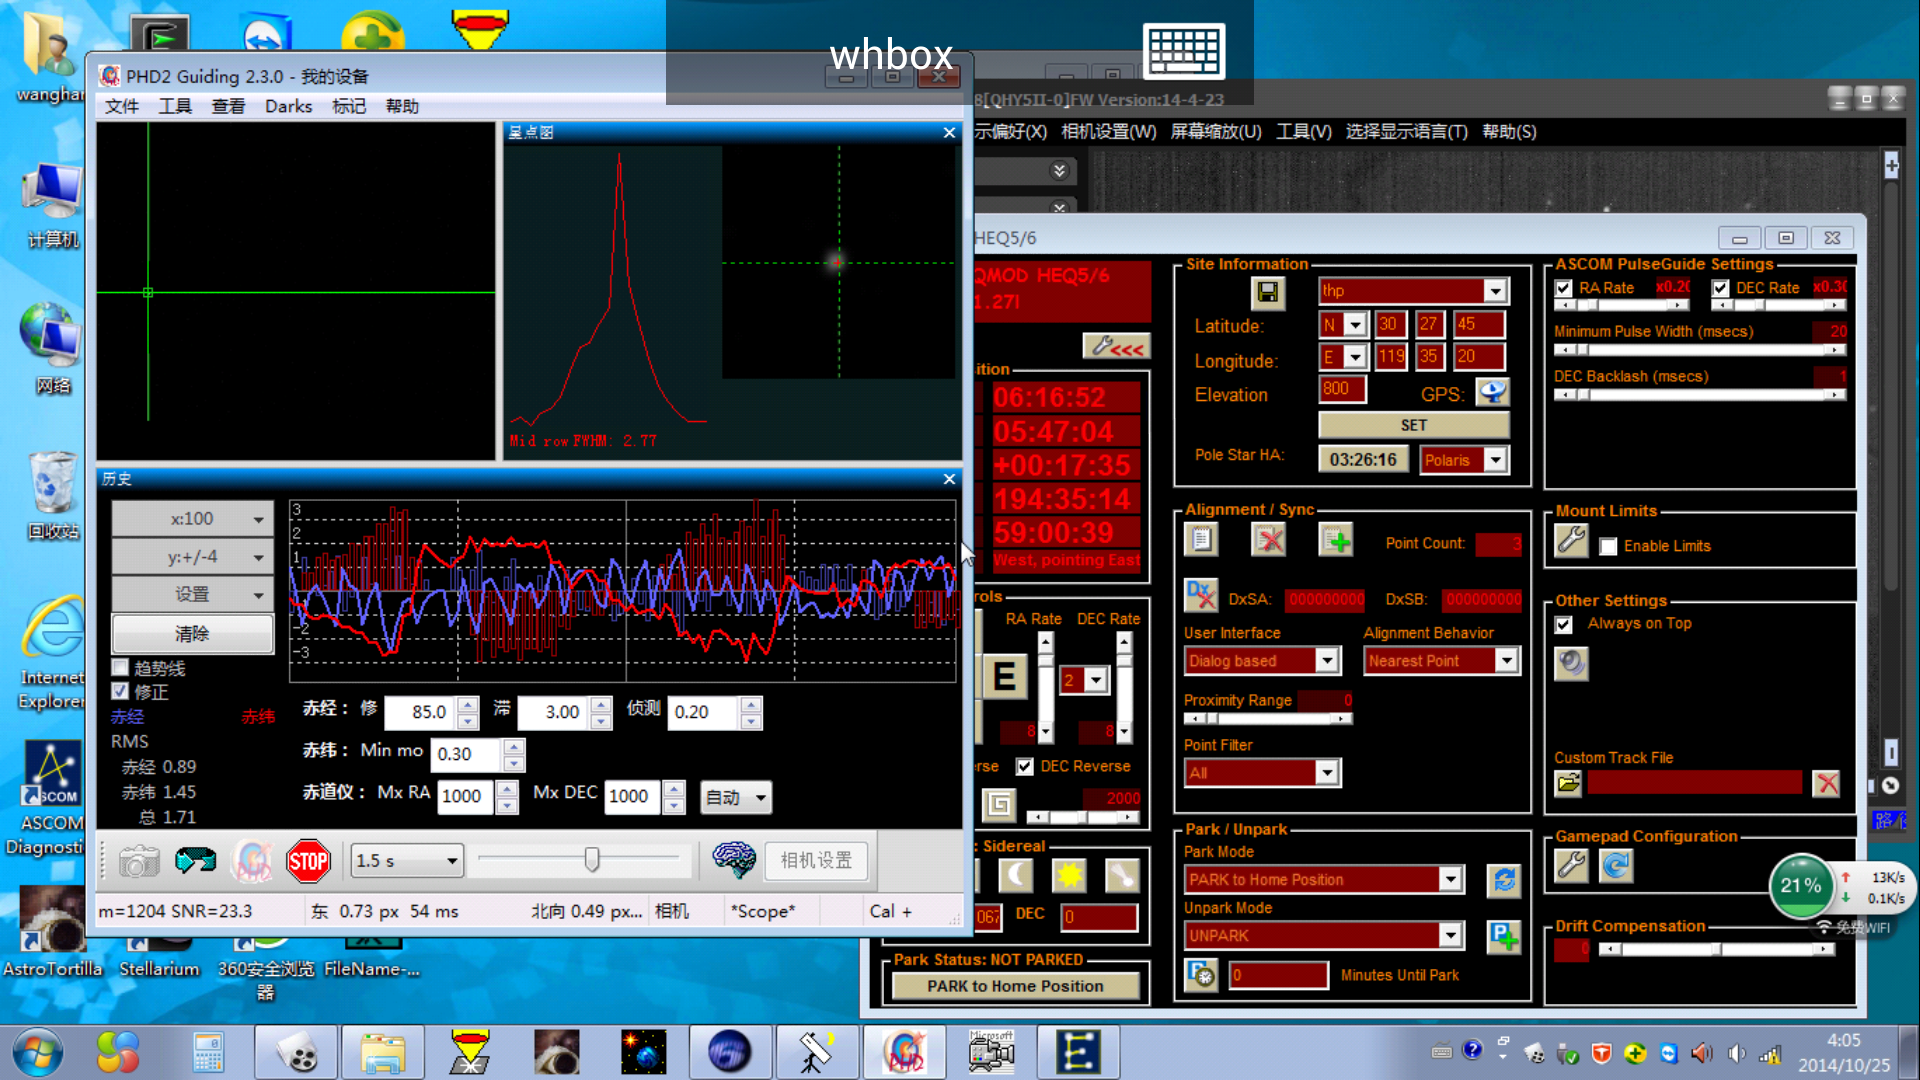Open the UNPARK mode dropdown

(1324, 935)
